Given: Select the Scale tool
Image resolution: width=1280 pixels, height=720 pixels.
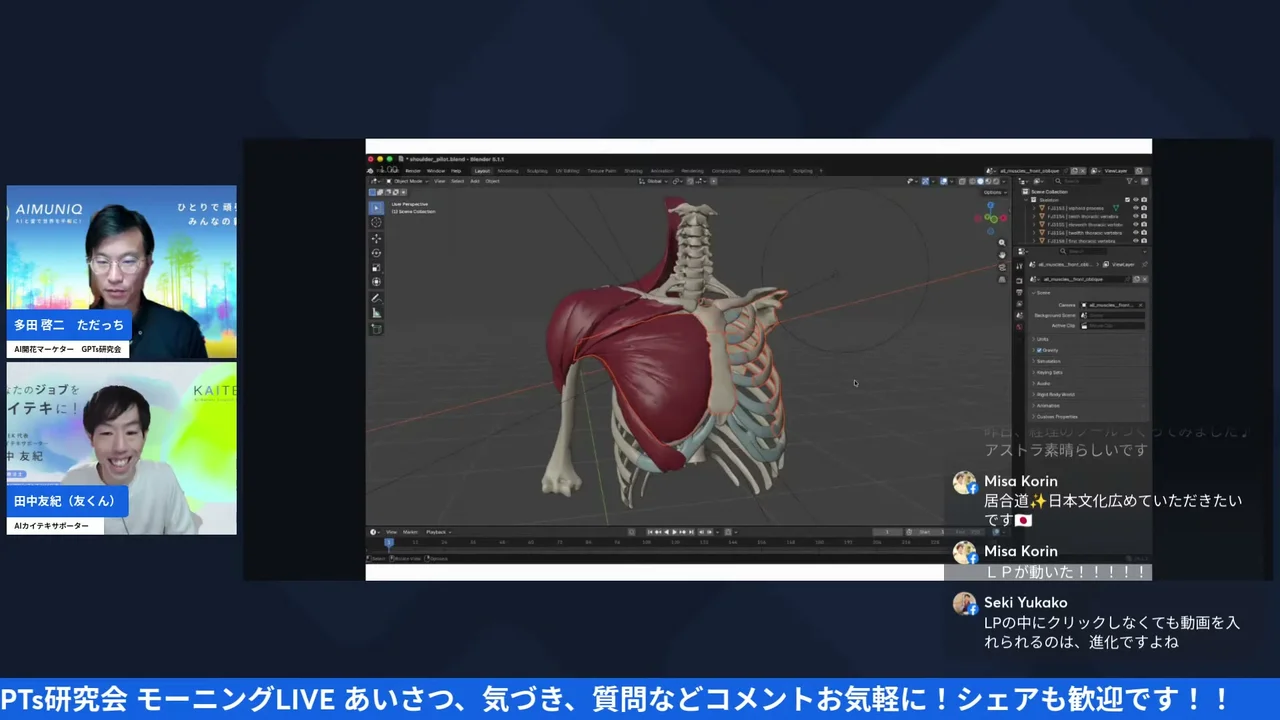Looking at the screenshot, I should (x=376, y=267).
